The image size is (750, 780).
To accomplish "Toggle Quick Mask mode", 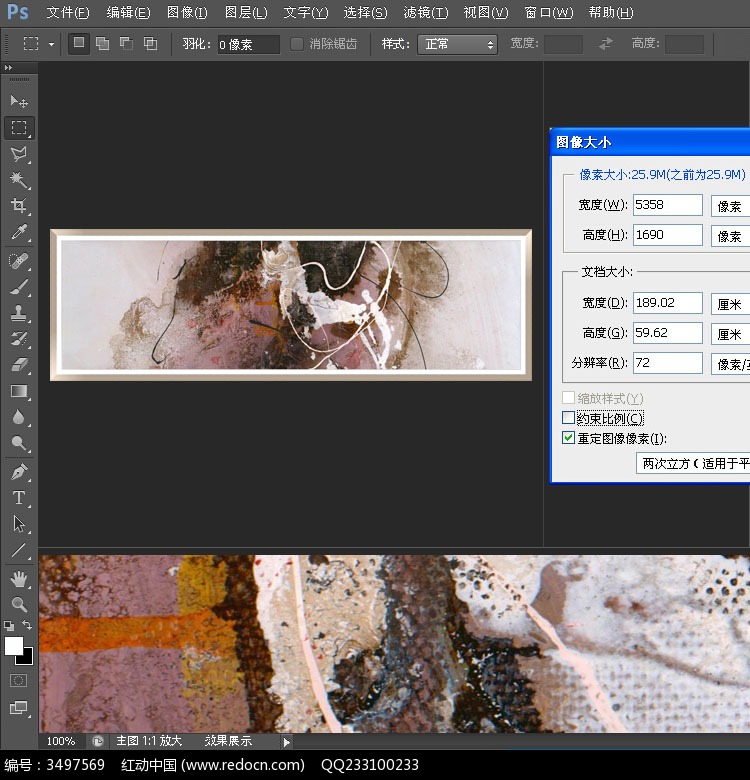I will (x=18, y=681).
